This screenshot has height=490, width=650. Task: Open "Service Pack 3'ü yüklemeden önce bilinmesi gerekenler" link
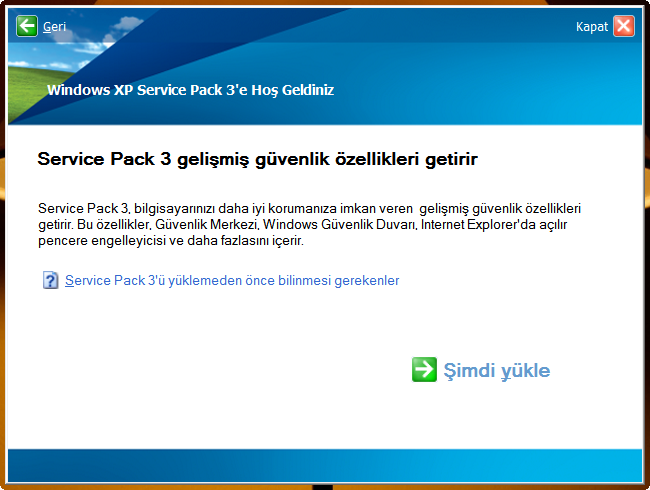[232, 281]
